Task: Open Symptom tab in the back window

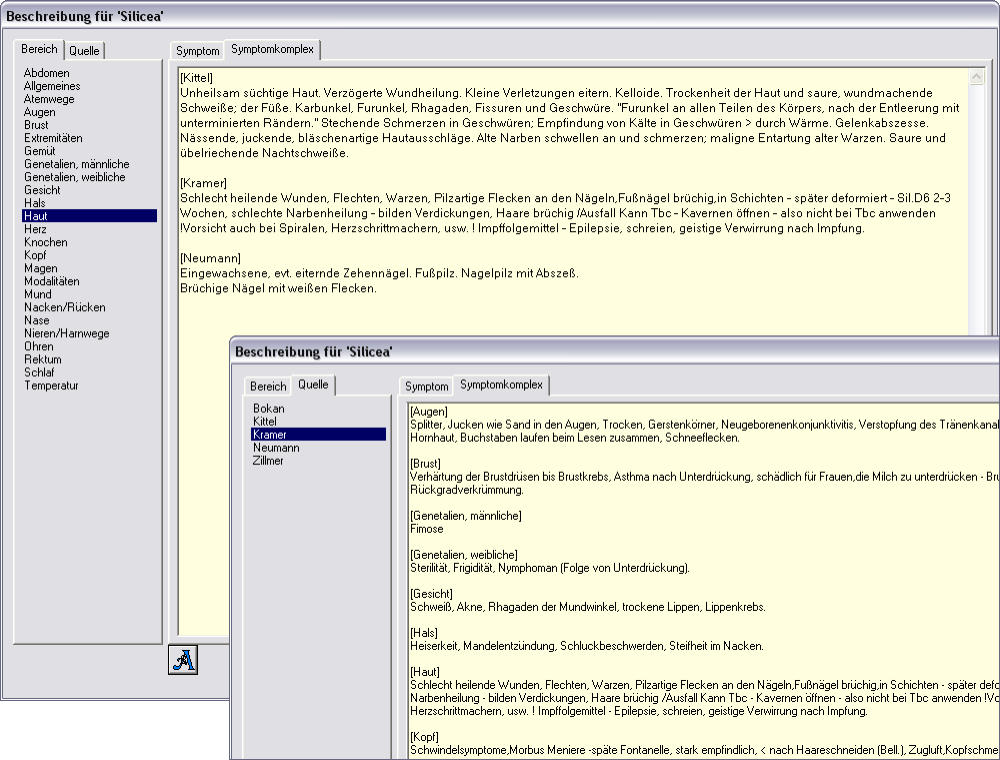Action: 197,51
